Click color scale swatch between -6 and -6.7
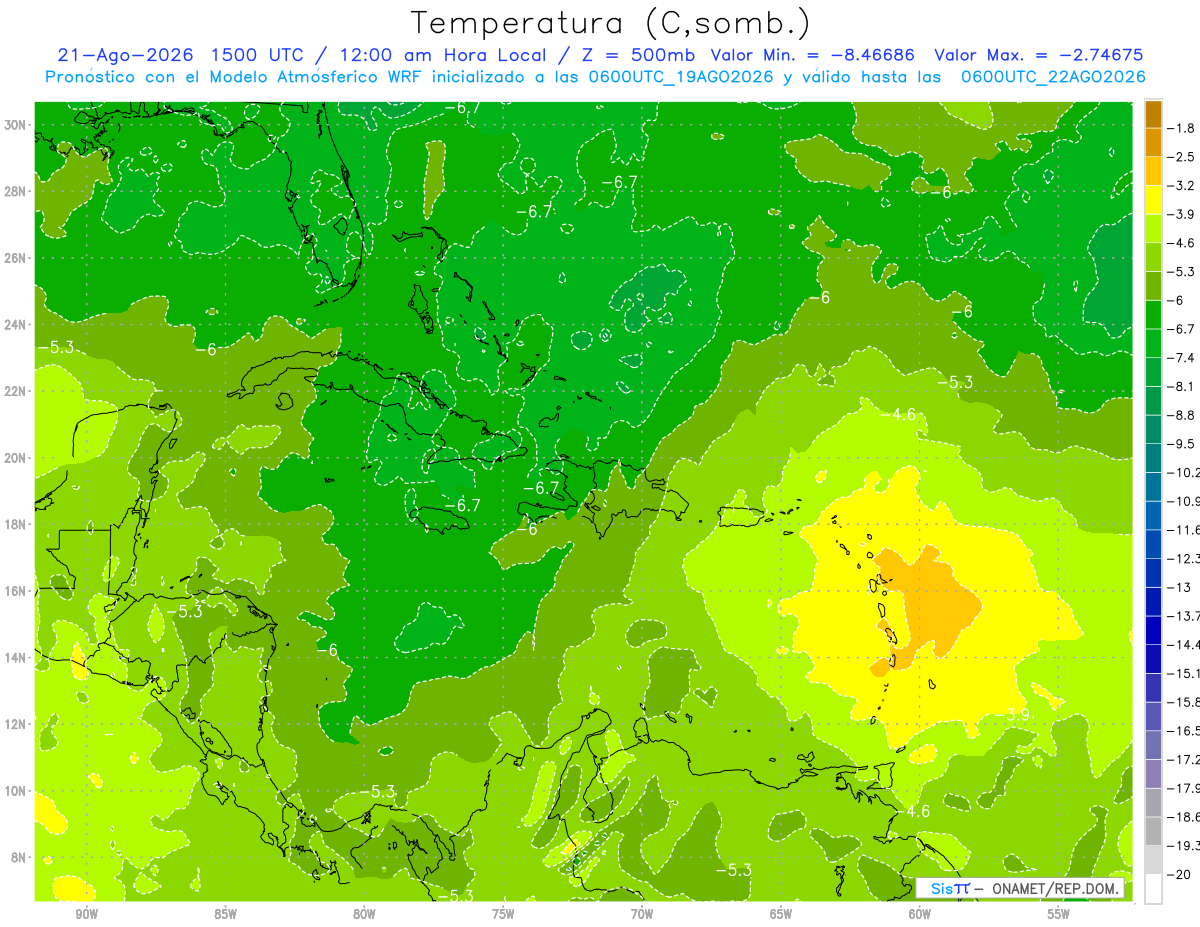This screenshot has width=1200, height=927. [x=1153, y=315]
